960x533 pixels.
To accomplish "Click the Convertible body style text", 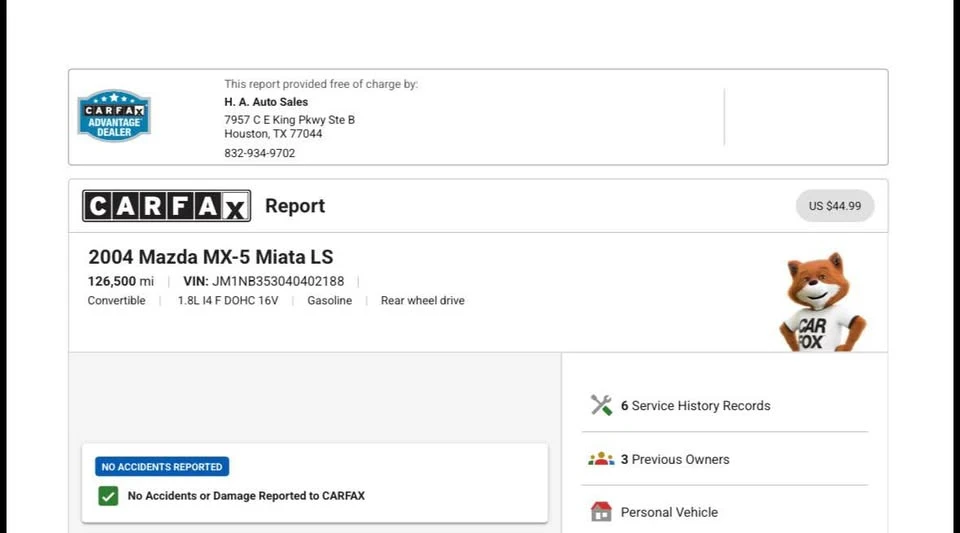I will tap(116, 300).
